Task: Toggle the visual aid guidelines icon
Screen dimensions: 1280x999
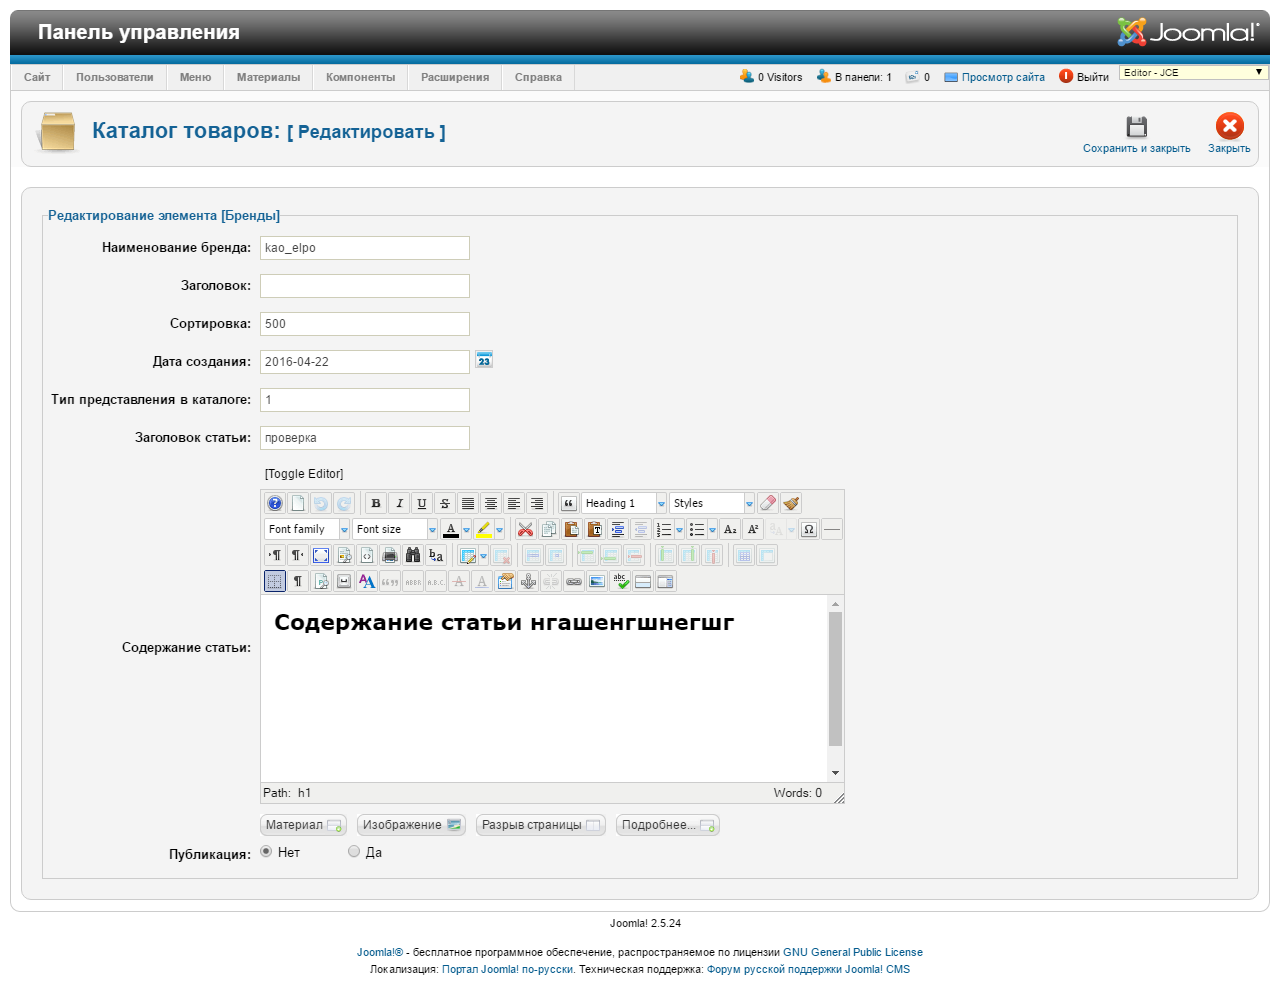Action: click(275, 581)
